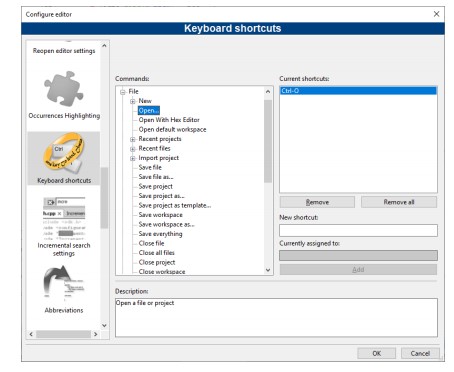Click the OK button

click(376, 353)
